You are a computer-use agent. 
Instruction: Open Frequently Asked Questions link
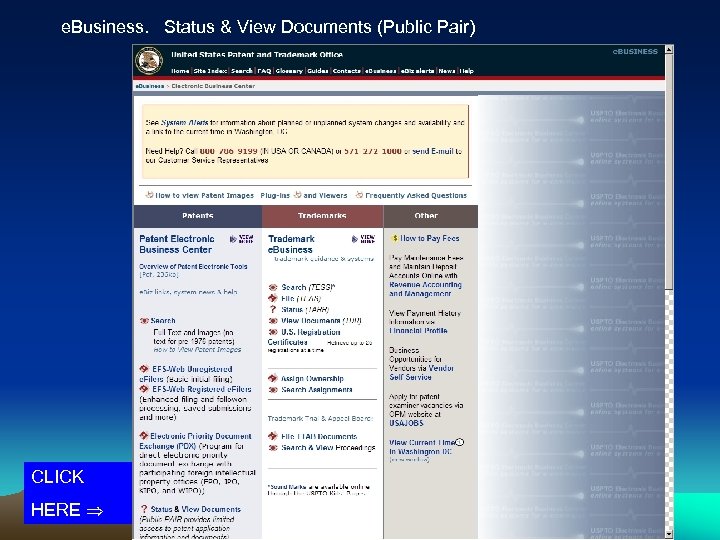pyautogui.click(x=416, y=195)
